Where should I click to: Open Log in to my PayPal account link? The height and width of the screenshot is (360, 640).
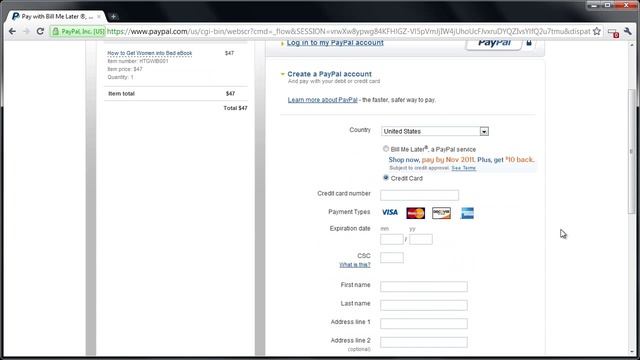[x=335, y=43]
